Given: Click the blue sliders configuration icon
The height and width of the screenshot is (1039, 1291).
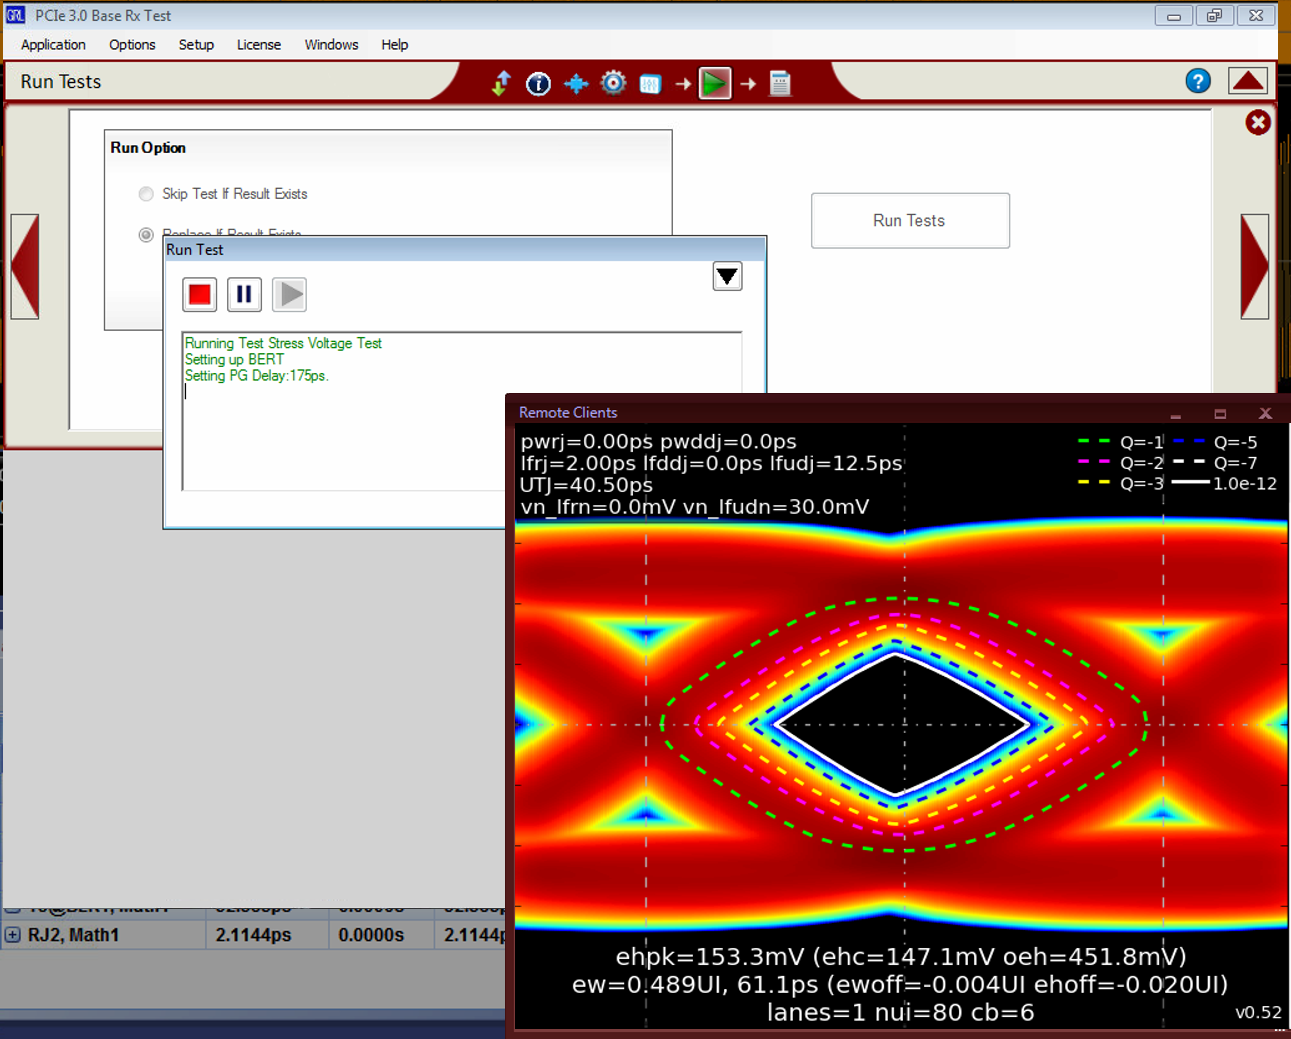Looking at the screenshot, I should pos(650,84).
